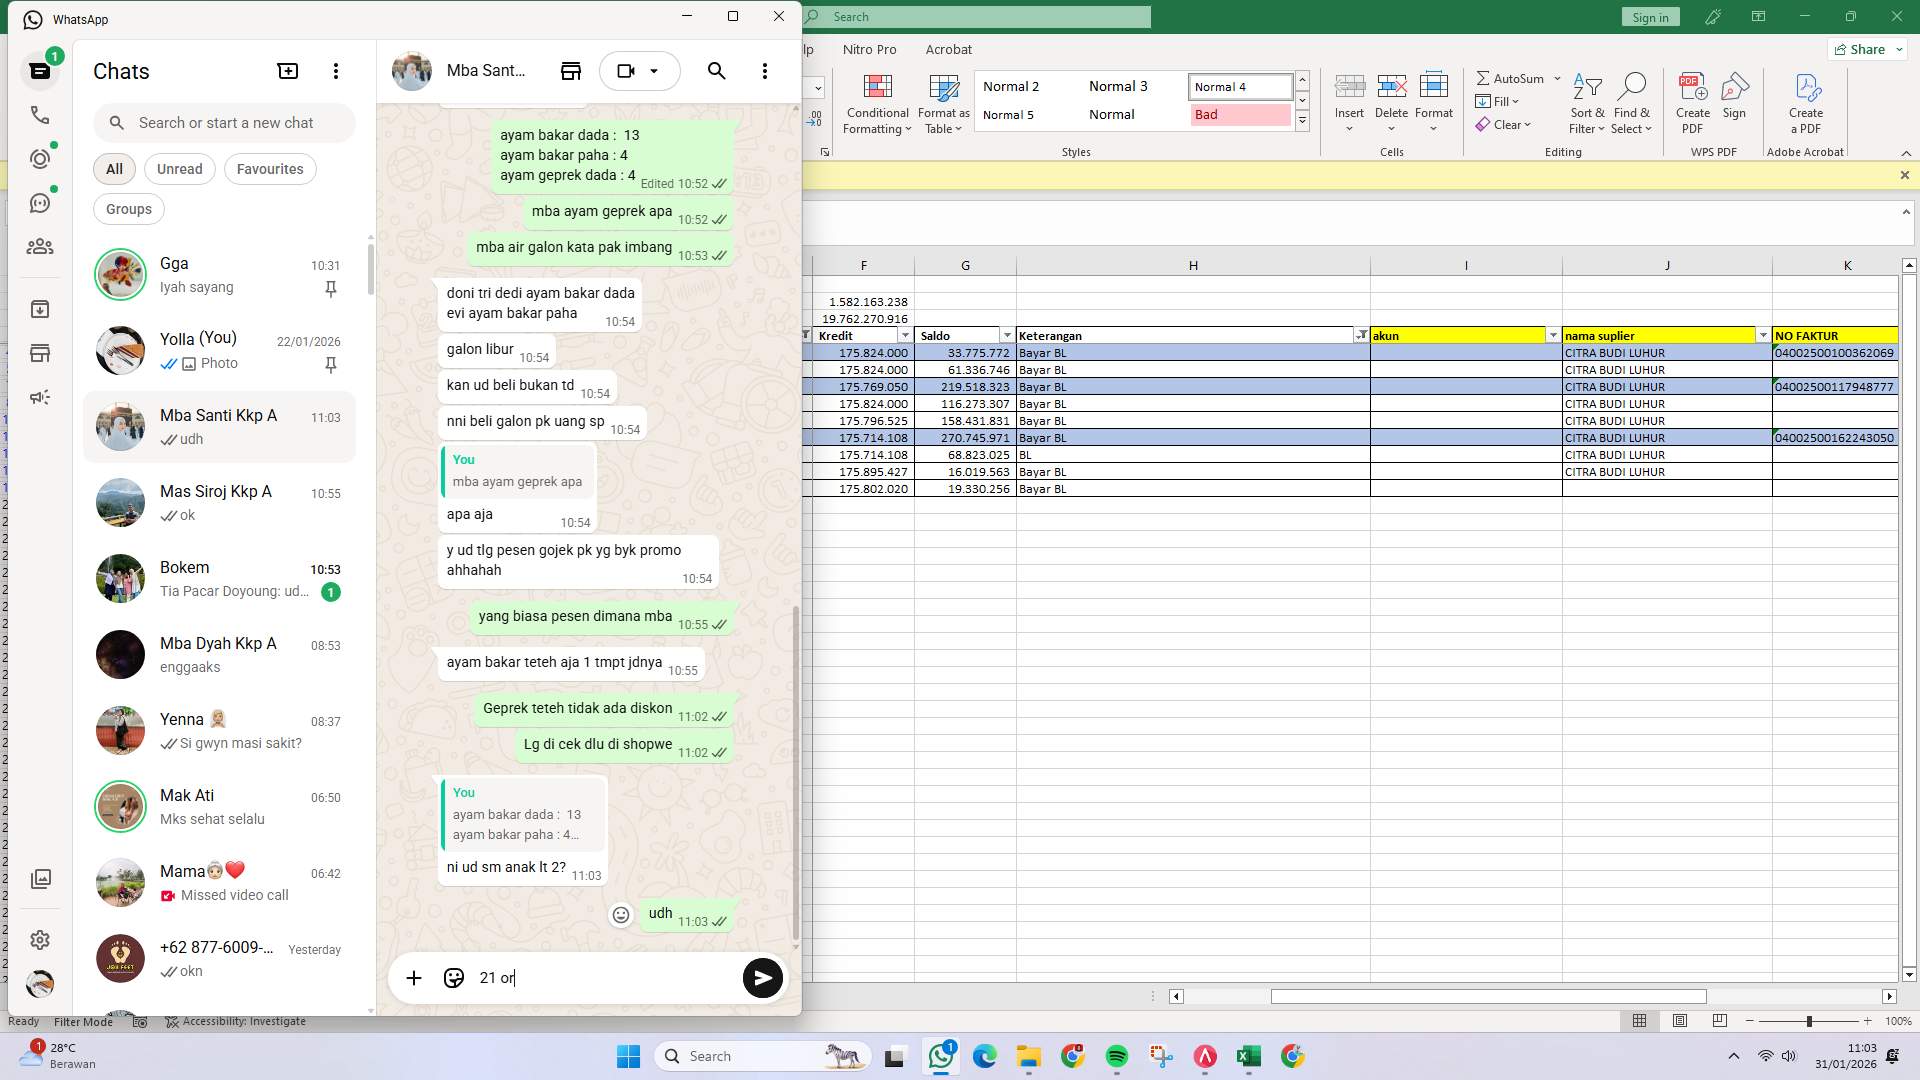The height and width of the screenshot is (1080, 1920).
Task: Click the Create PDF icon in WPS PDF group
Action: [x=1692, y=95]
